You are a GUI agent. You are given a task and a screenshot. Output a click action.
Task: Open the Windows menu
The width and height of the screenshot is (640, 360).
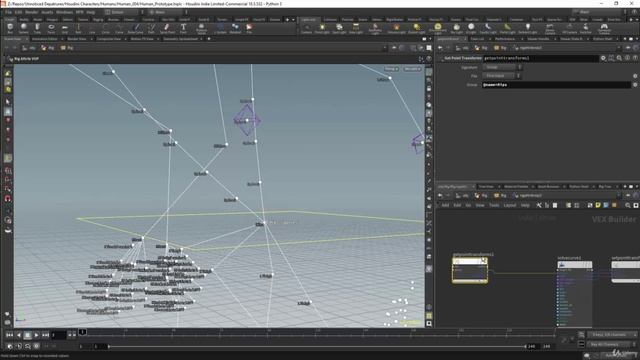(64, 12)
